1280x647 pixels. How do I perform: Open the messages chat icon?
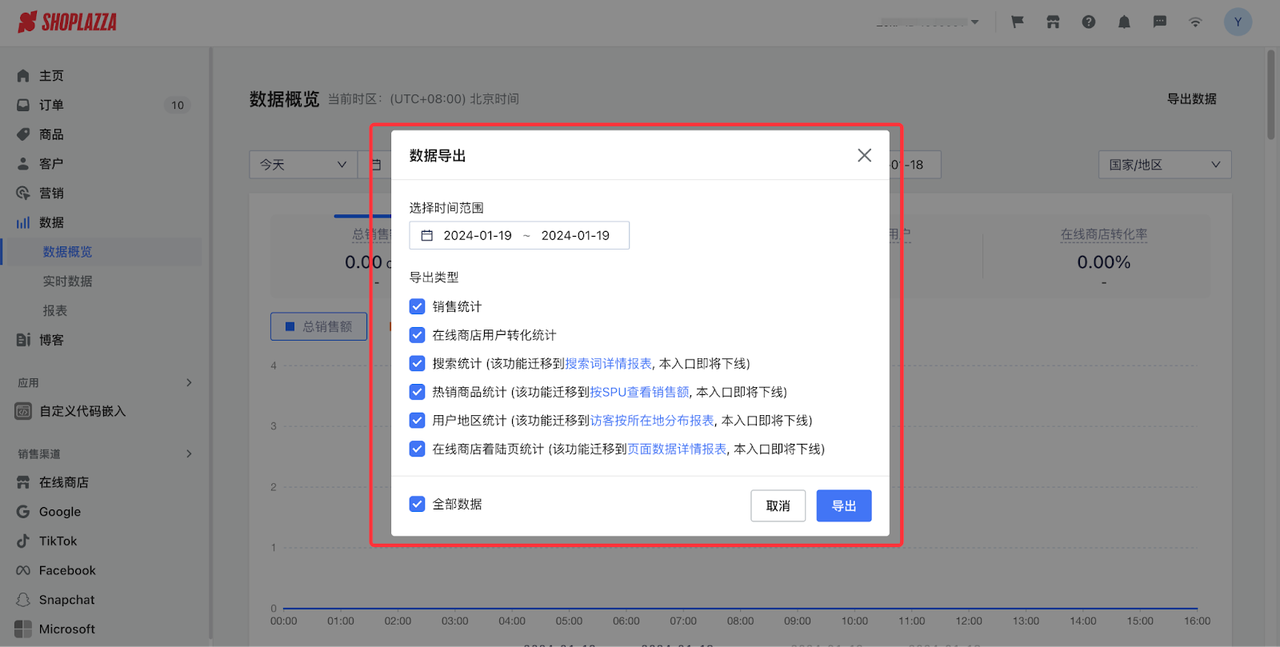pos(1159,21)
